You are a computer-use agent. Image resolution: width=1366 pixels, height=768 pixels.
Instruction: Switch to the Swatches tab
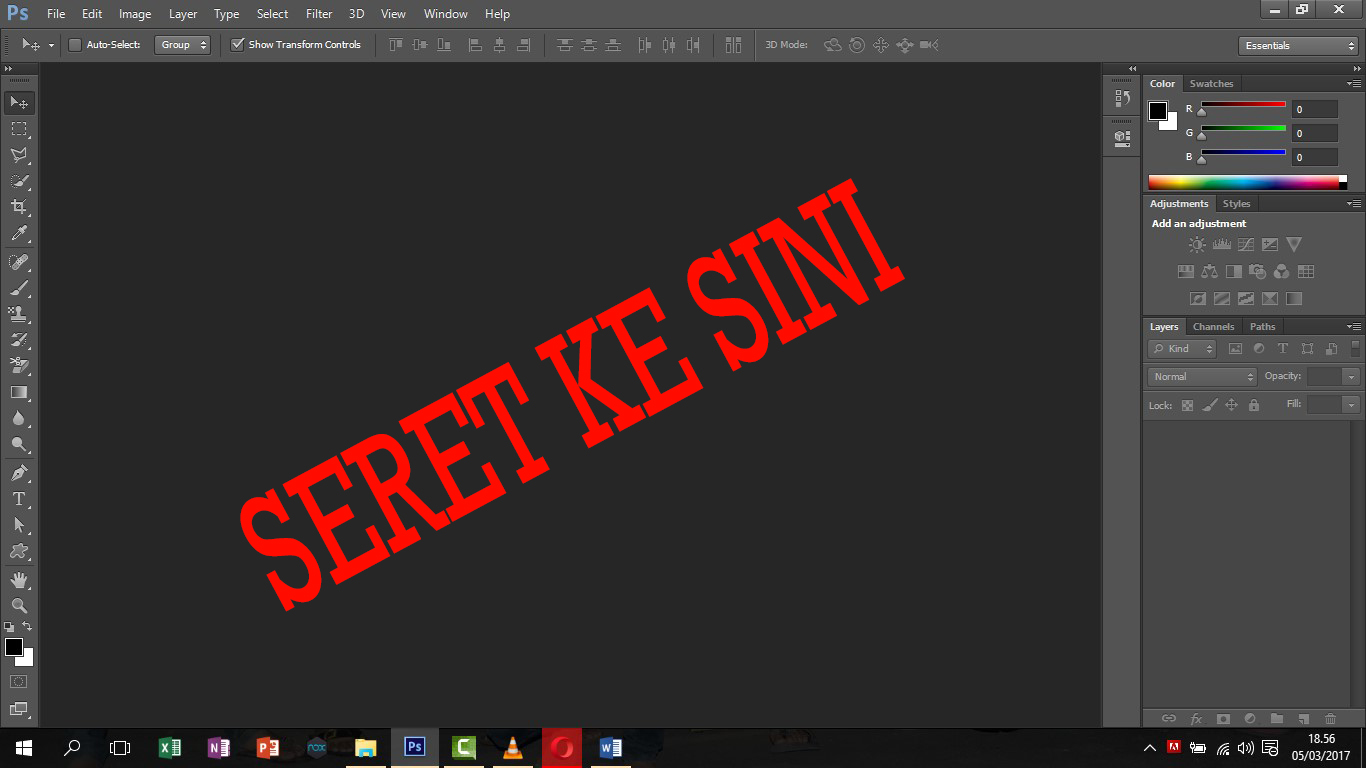[1211, 84]
